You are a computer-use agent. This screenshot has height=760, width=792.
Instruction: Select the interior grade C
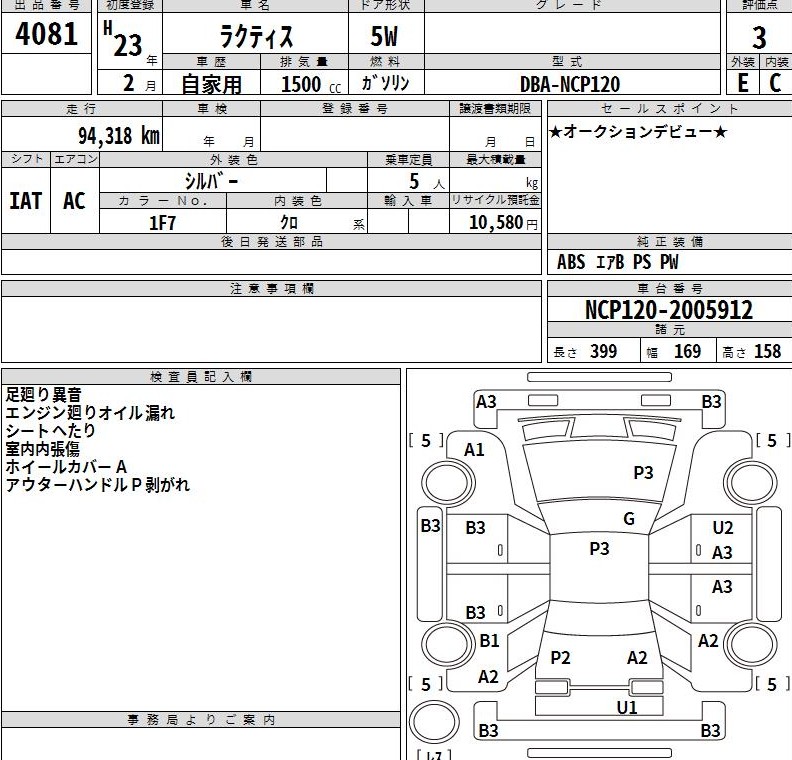pos(775,83)
